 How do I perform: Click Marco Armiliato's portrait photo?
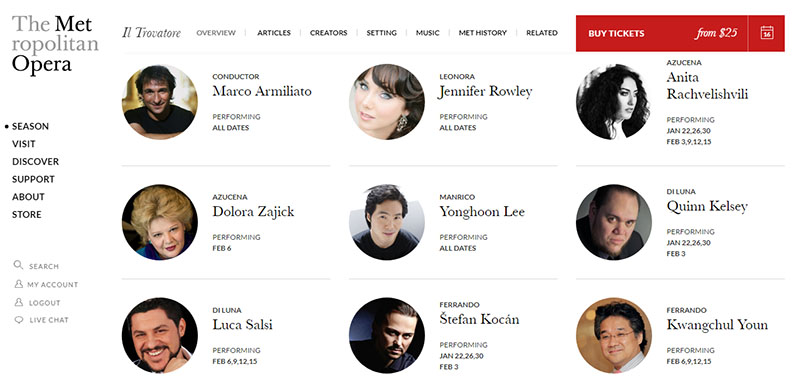[x=160, y=102]
